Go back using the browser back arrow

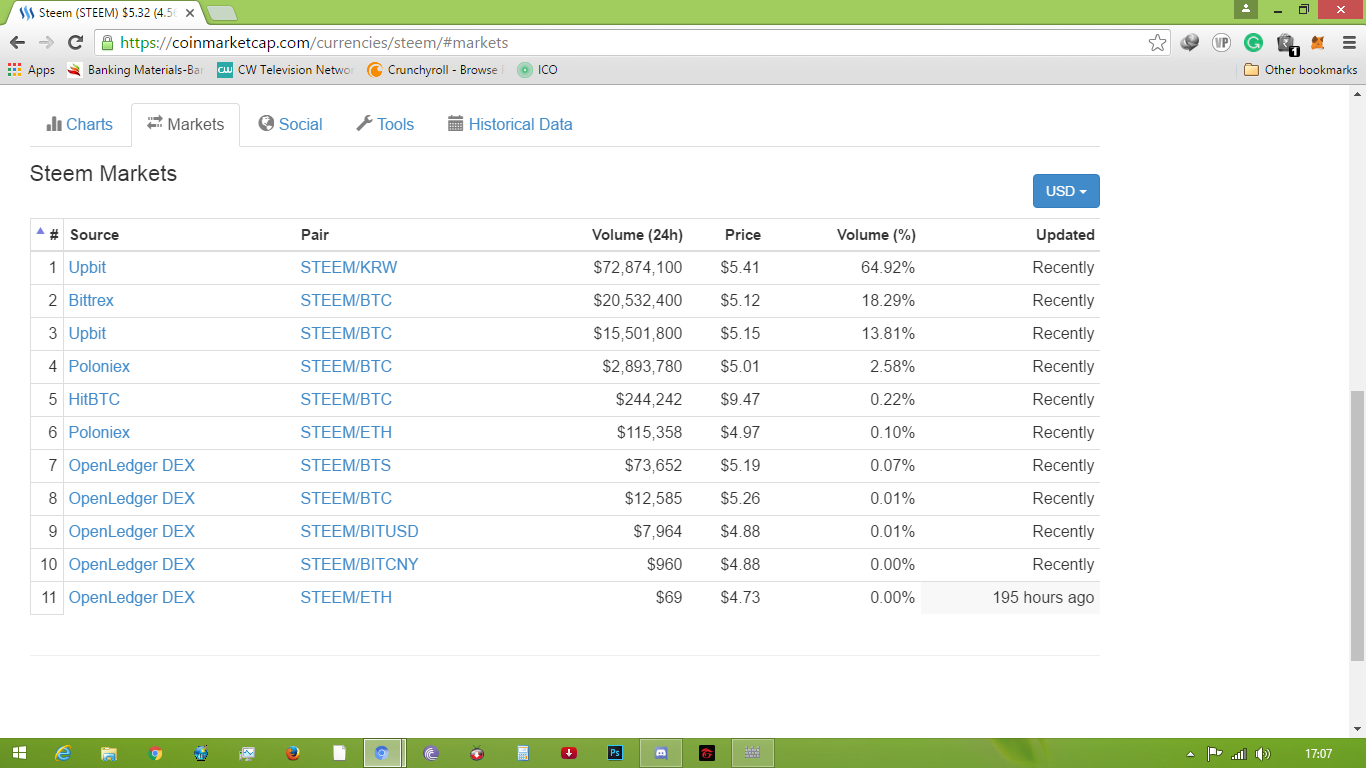click(17, 43)
